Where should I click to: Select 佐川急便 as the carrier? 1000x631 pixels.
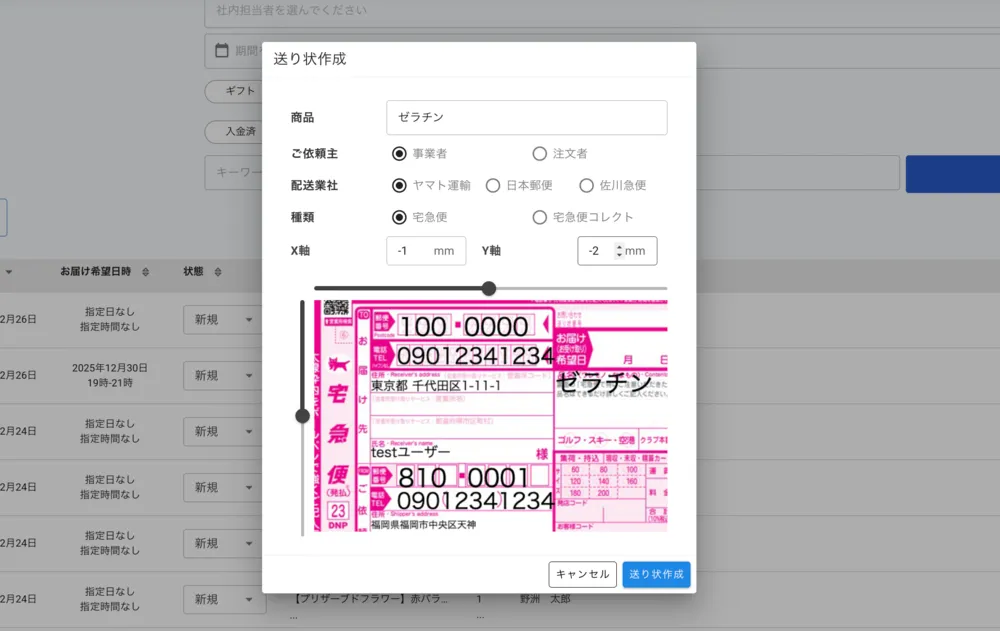(x=587, y=185)
